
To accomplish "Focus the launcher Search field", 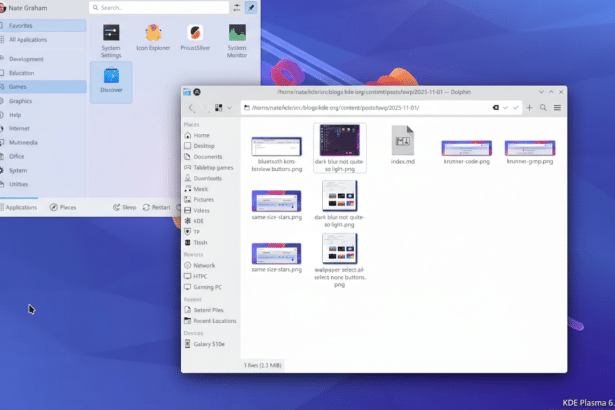I will coord(159,7).
